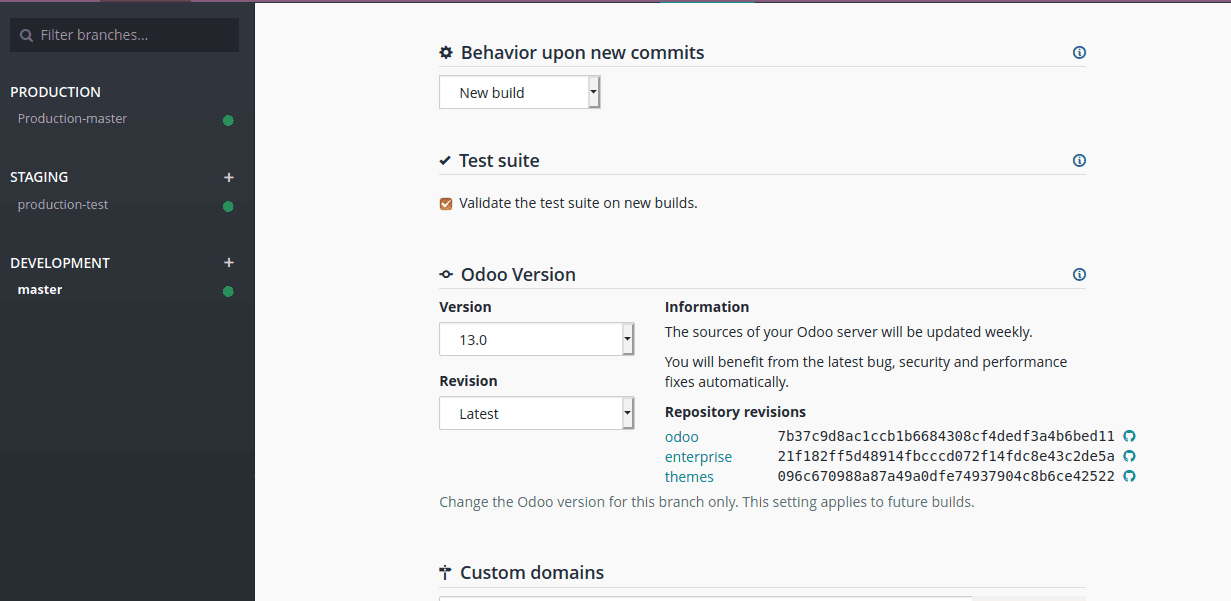Click GitHub icon beside themes revision hash
The image size is (1231, 601).
(1129, 476)
